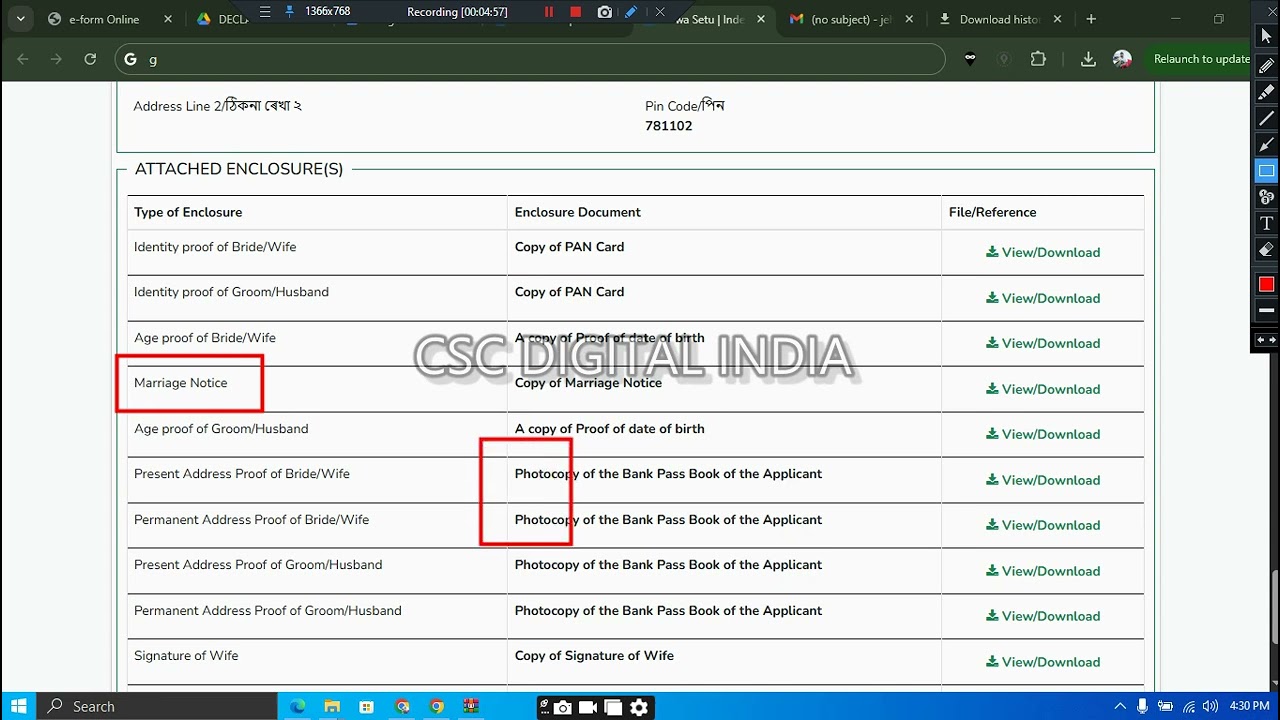Image resolution: width=1280 pixels, height=720 pixels.
Task: Show hidden system tray icons
Action: click(x=1120, y=706)
